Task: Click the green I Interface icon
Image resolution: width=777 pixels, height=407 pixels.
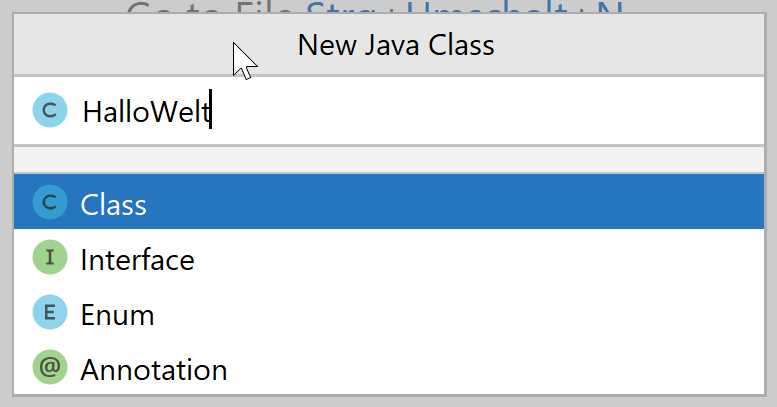Action: (50, 257)
